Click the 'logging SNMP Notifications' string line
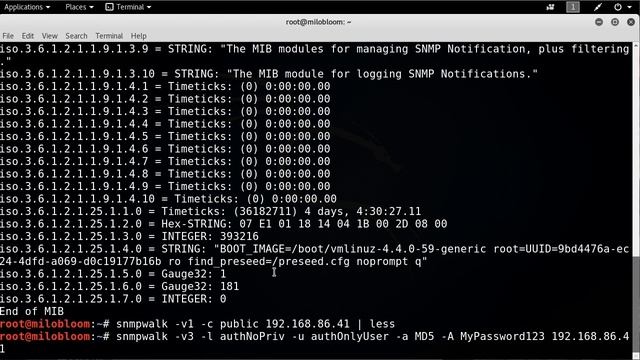Viewport: 640px width, 360px height. click(269, 74)
